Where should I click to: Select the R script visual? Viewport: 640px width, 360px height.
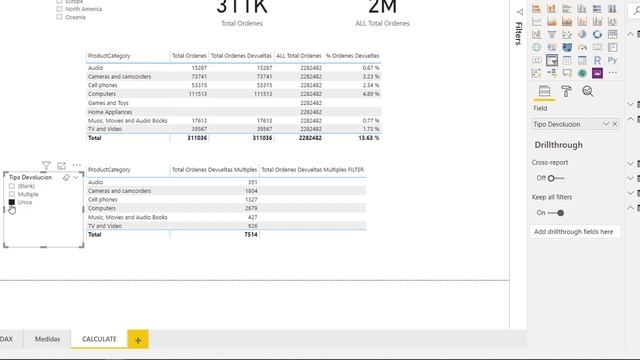(597, 60)
